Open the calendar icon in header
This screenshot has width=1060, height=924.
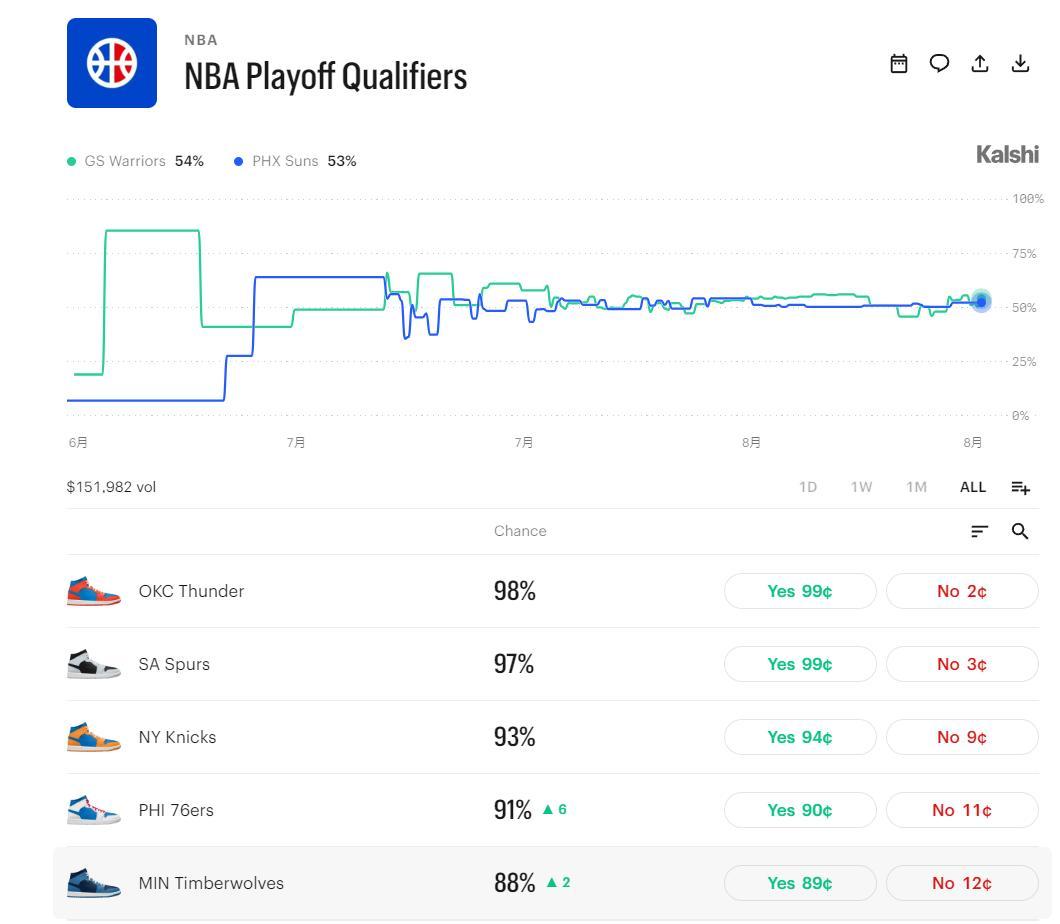tap(898, 64)
